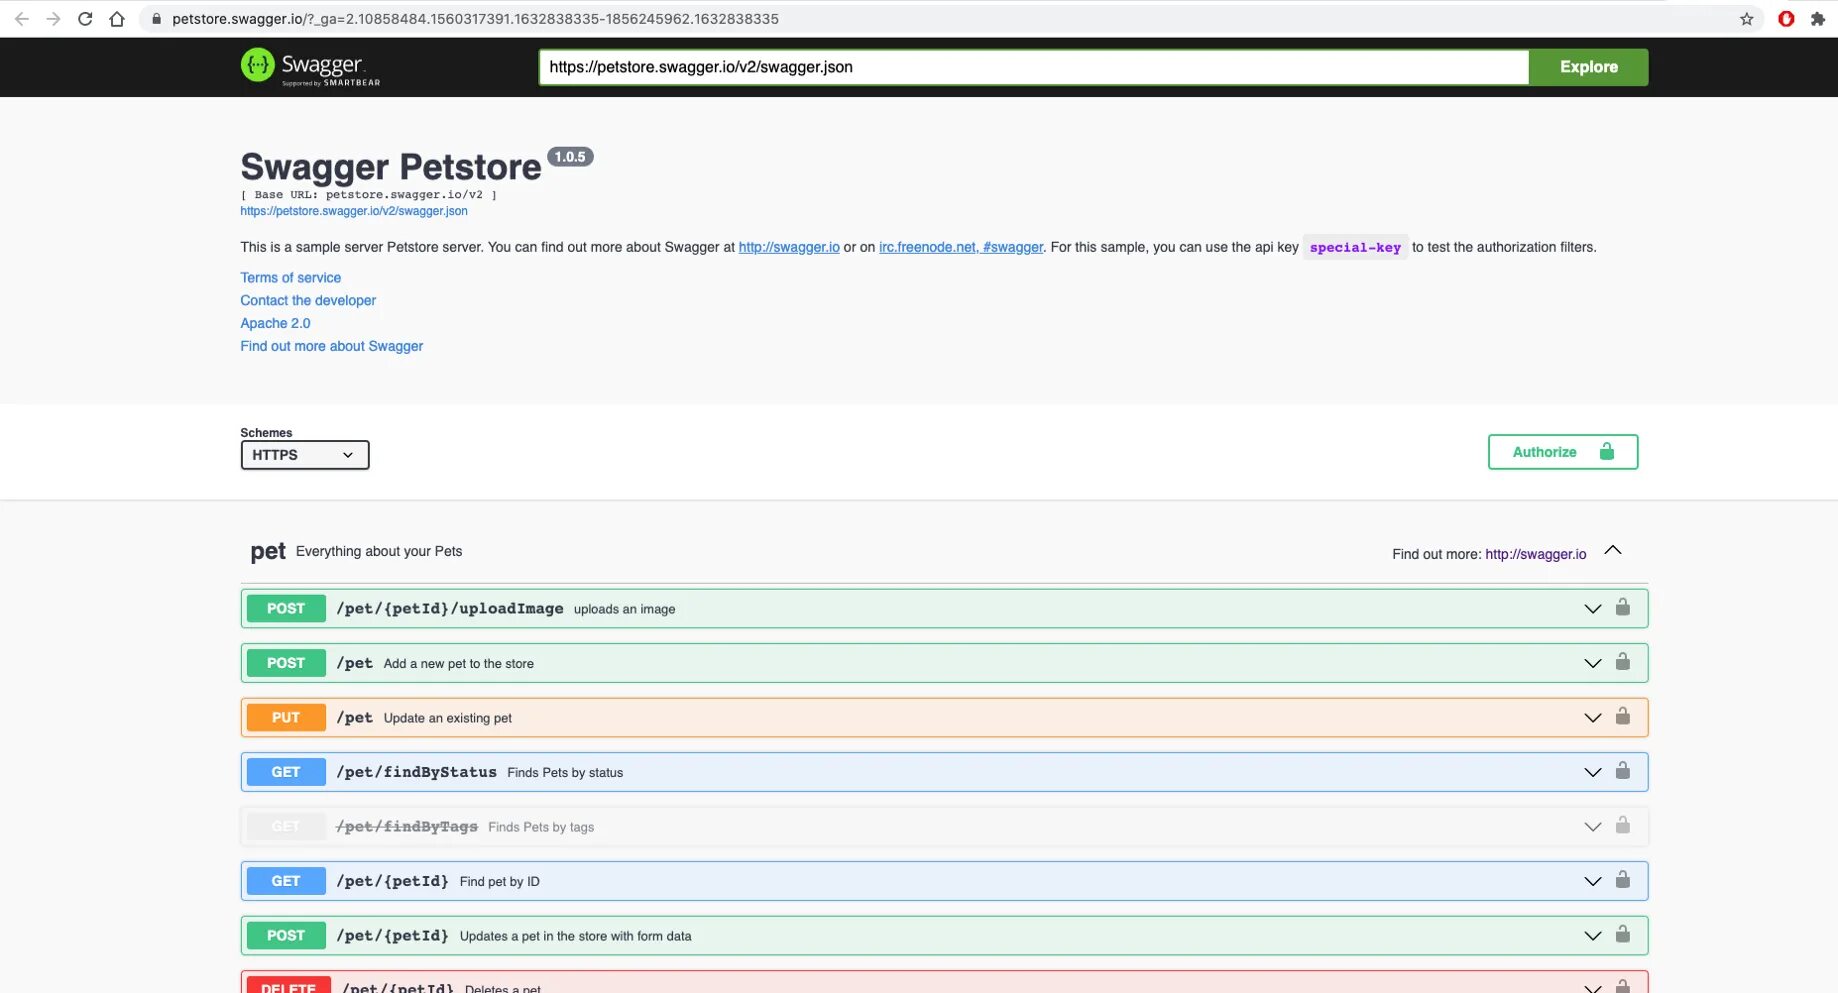Open http://swagger.io link in pet section header
This screenshot has width=1838, height=993.
coord(1536,554)
